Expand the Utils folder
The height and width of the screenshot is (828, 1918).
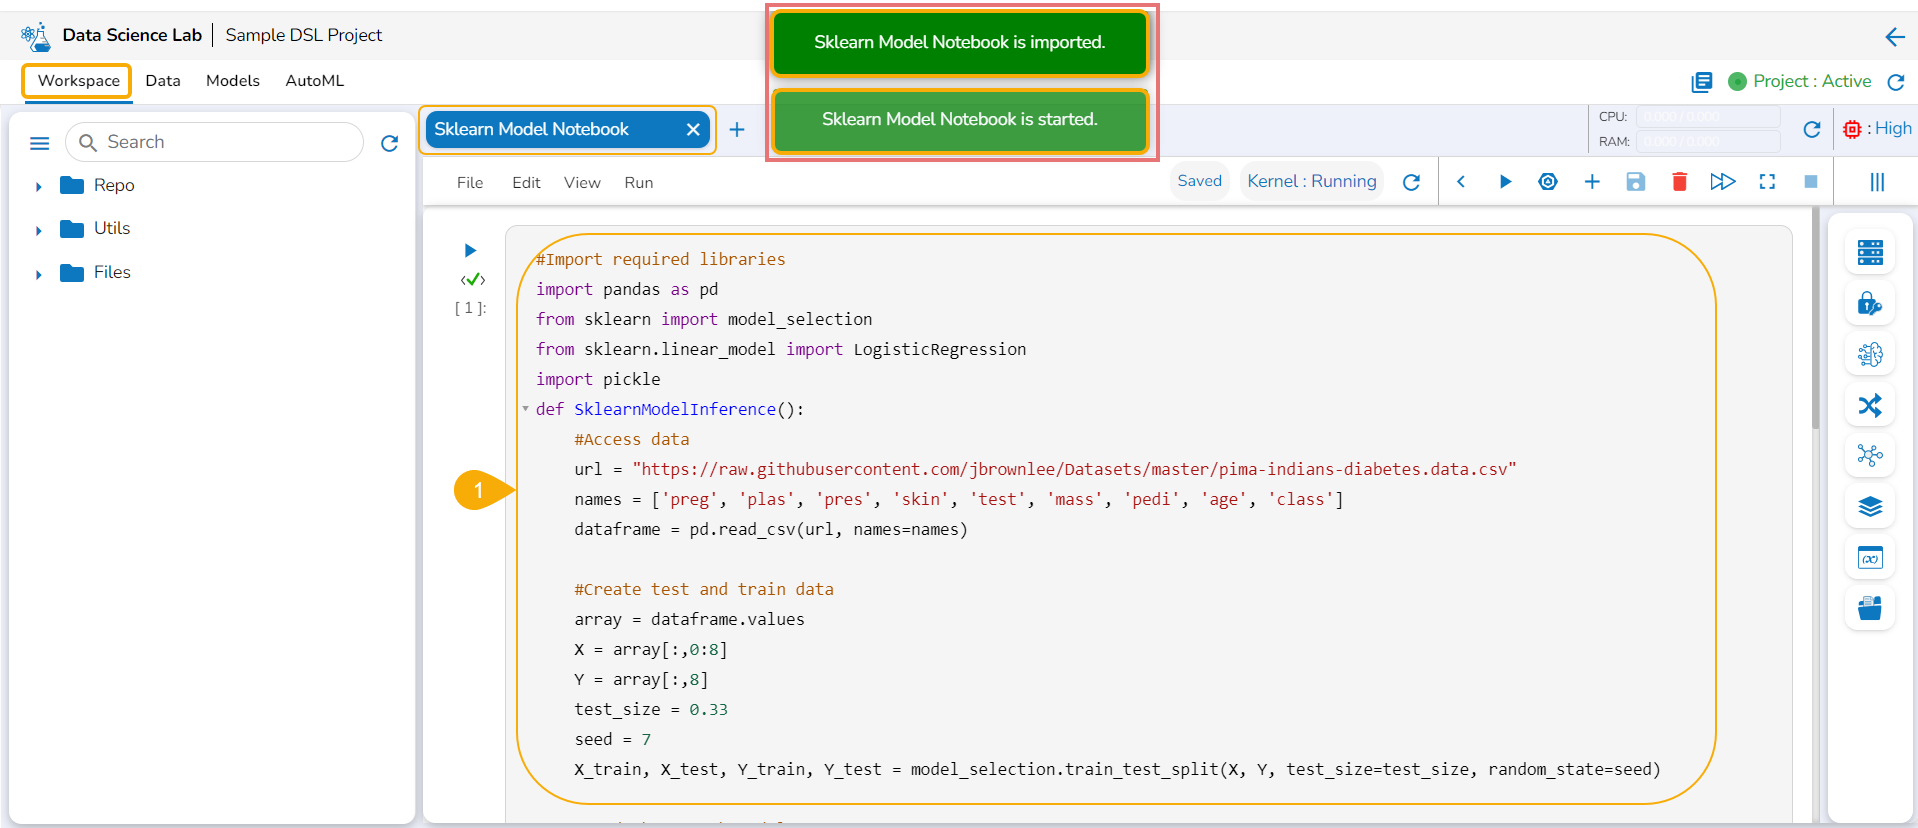pos(39,230)
